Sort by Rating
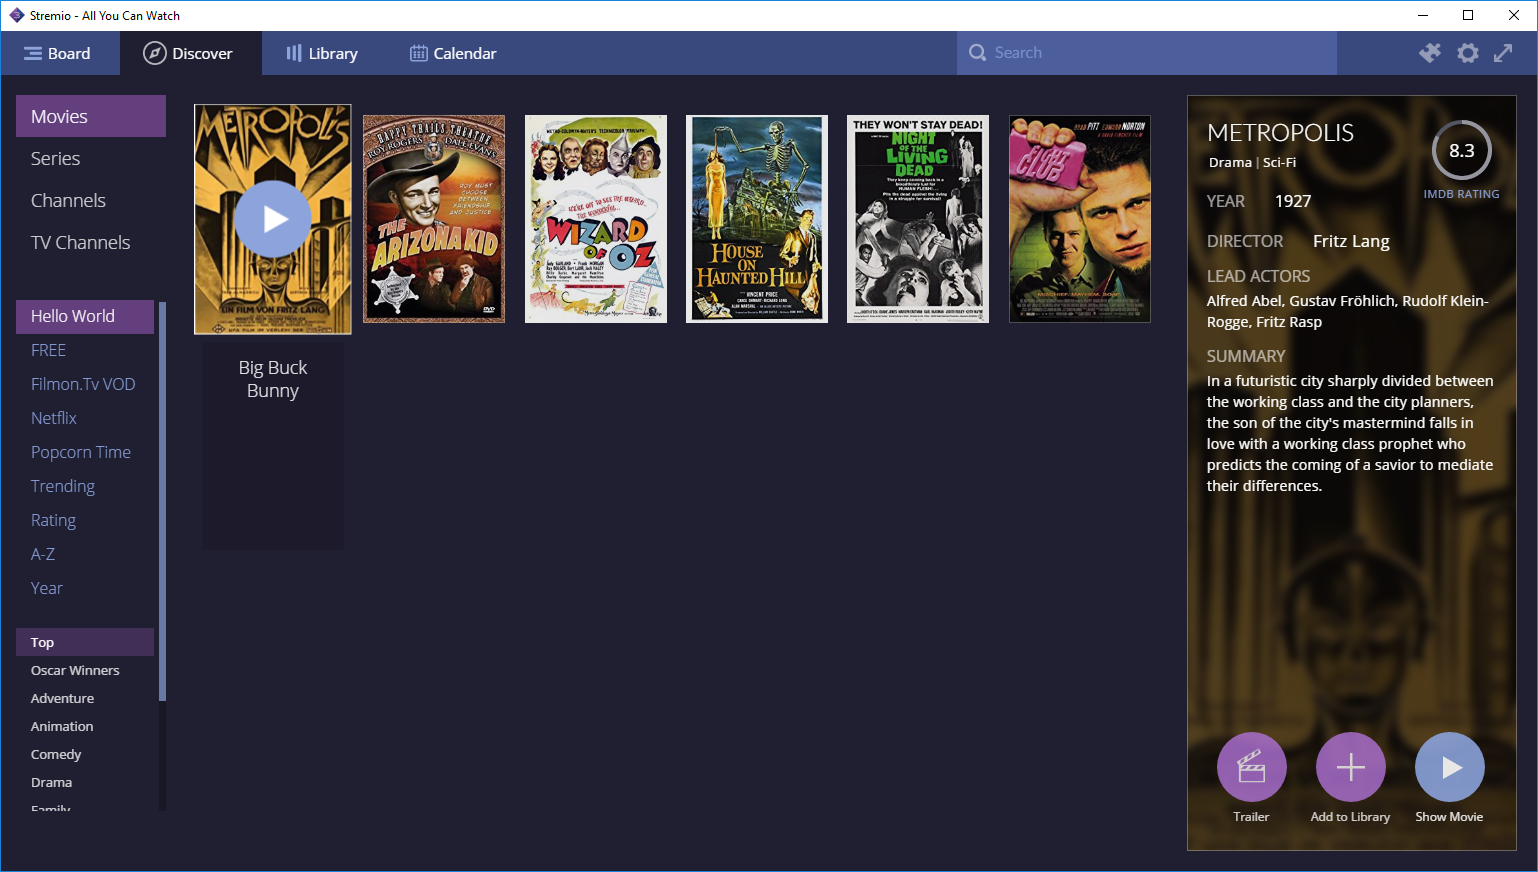 point(85,520)
